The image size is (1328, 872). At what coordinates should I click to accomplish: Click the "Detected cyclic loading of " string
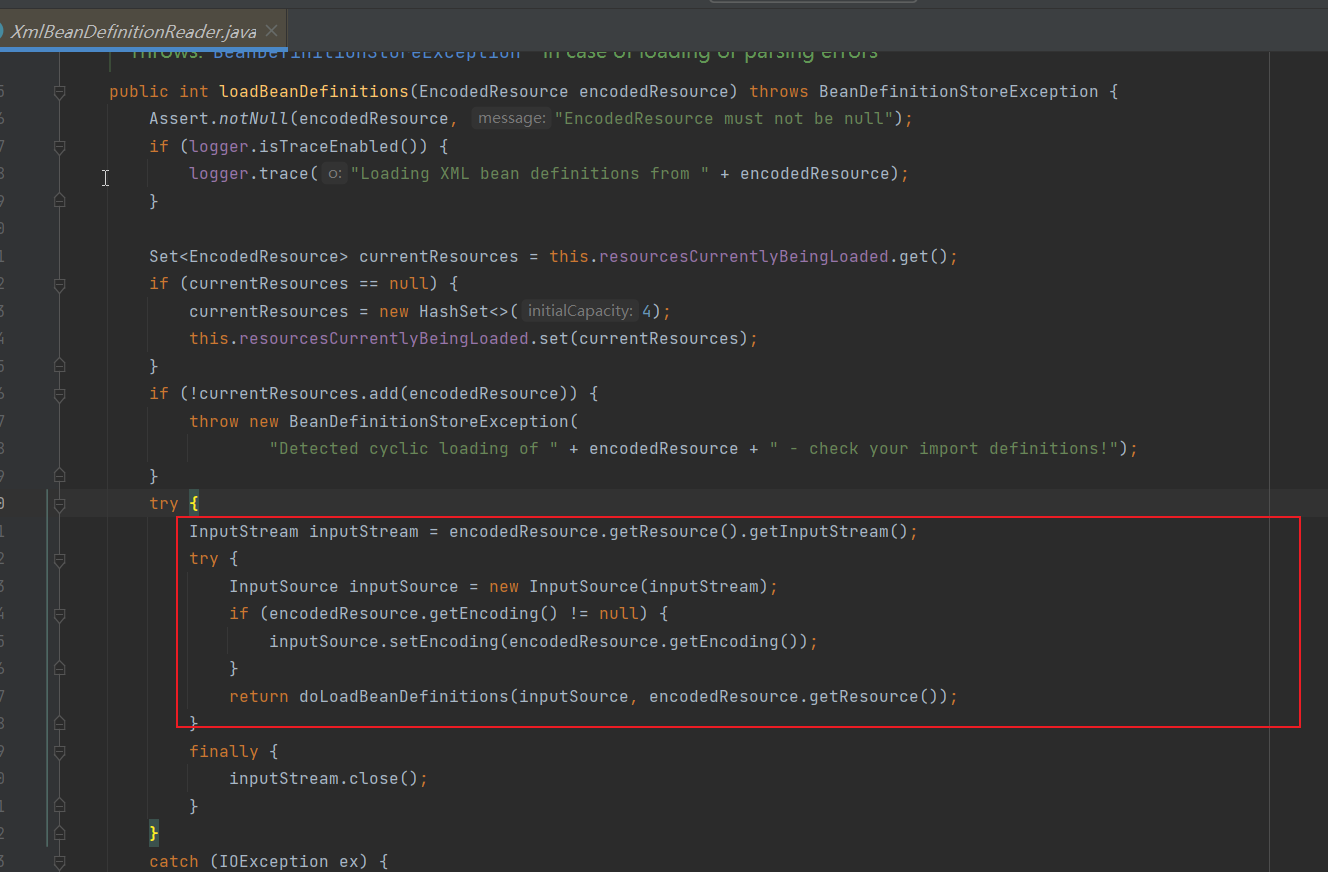(x=414, y=449)
